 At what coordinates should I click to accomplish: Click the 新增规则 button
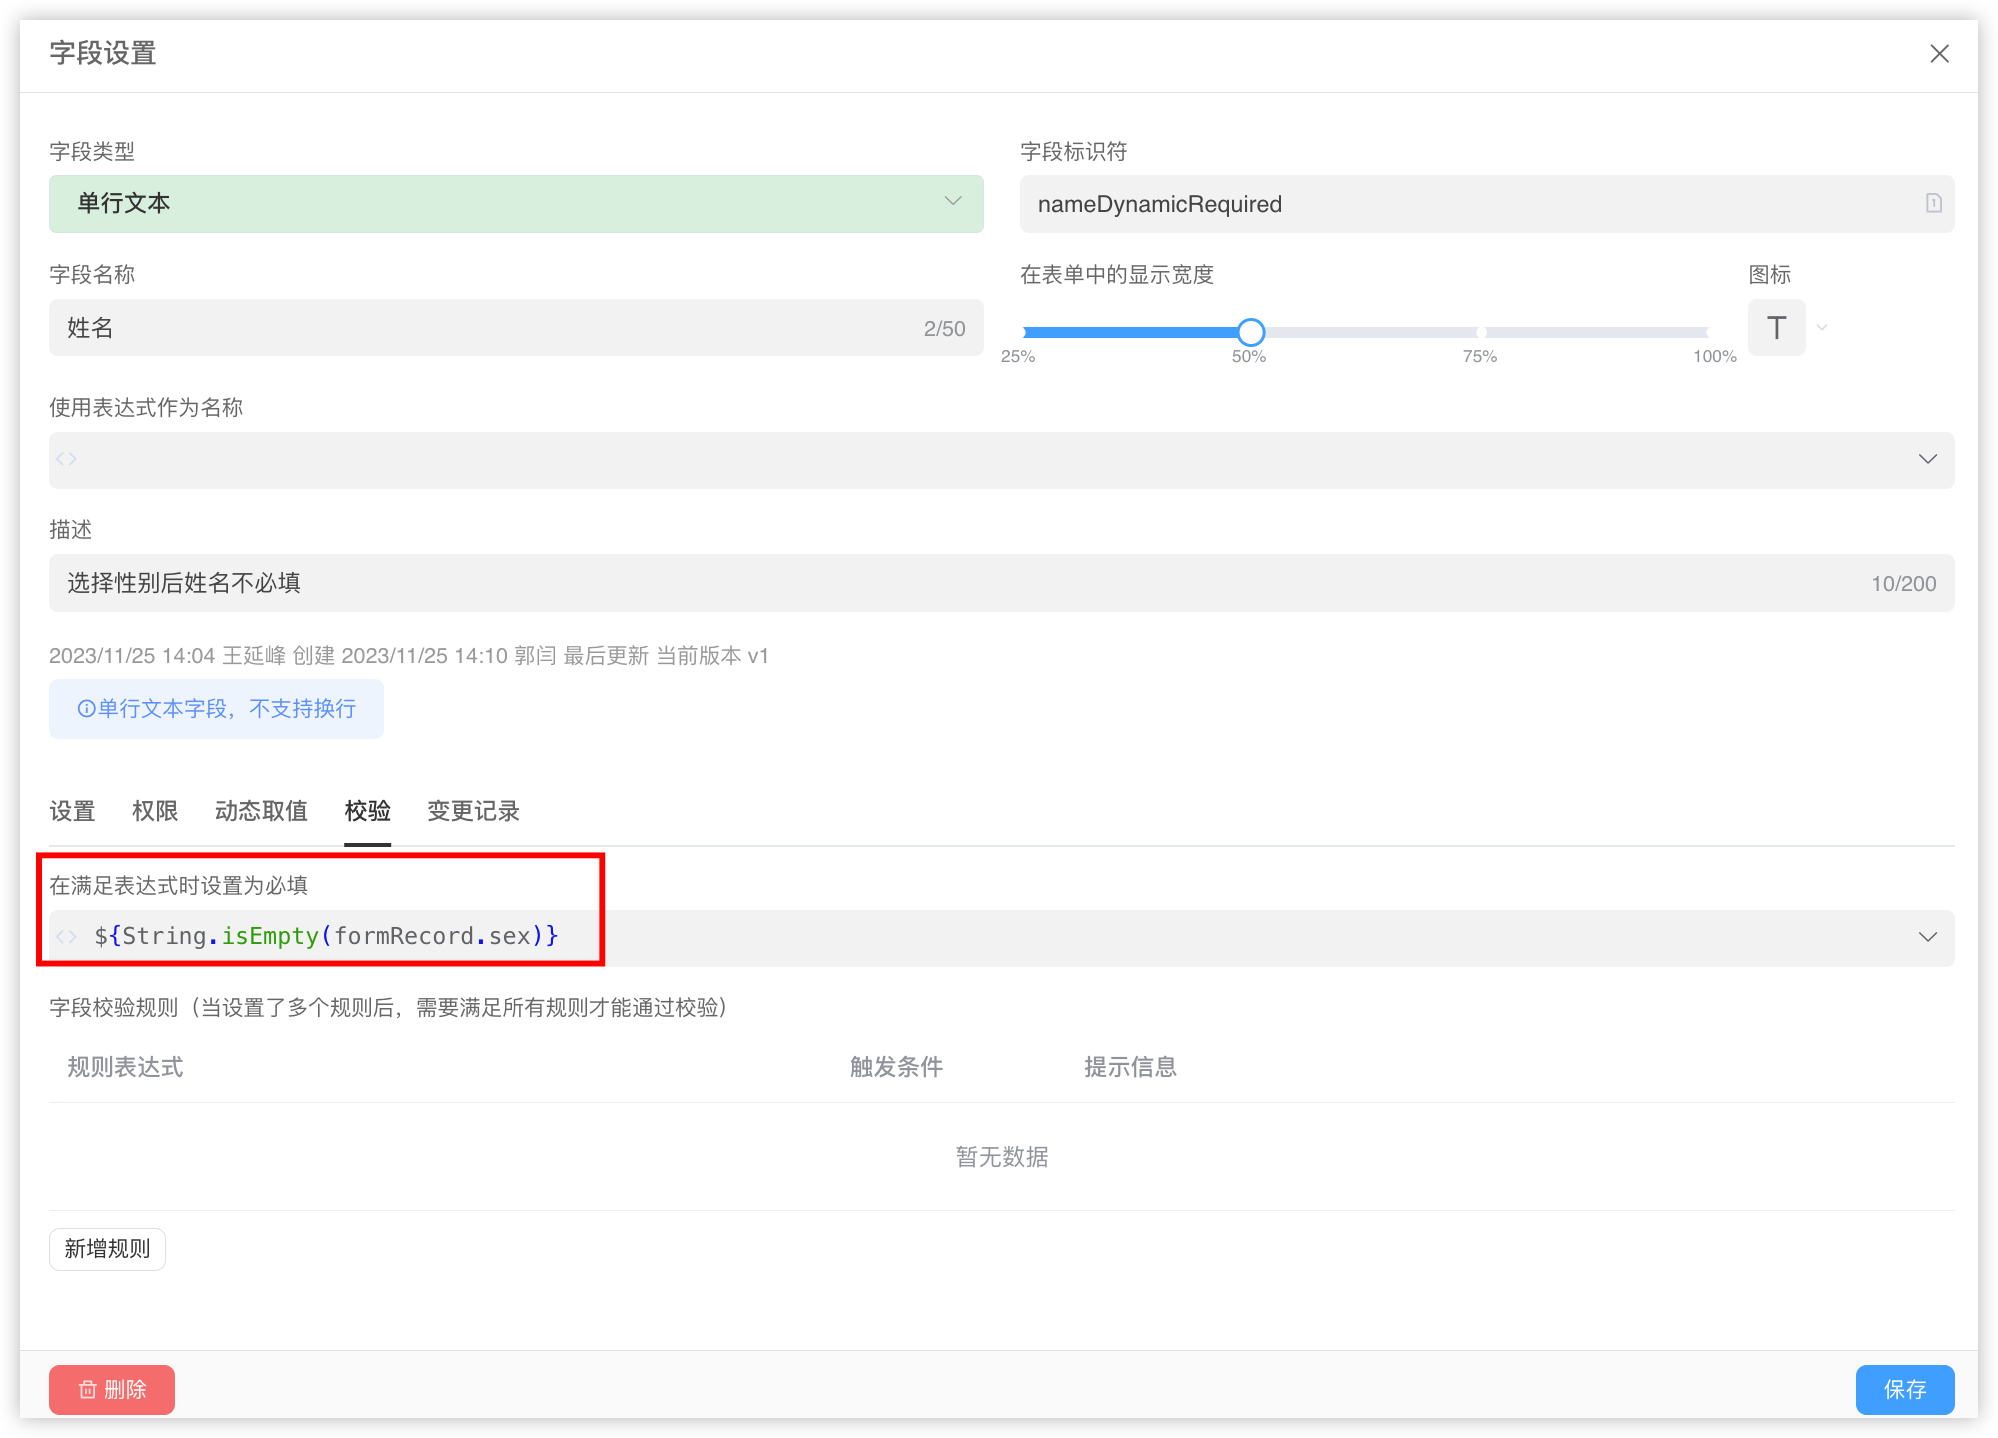click(x=107, y=1249)
